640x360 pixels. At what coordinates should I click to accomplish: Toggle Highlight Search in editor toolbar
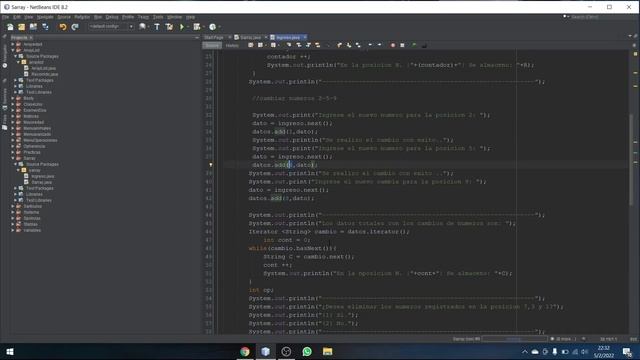[318, 45]
